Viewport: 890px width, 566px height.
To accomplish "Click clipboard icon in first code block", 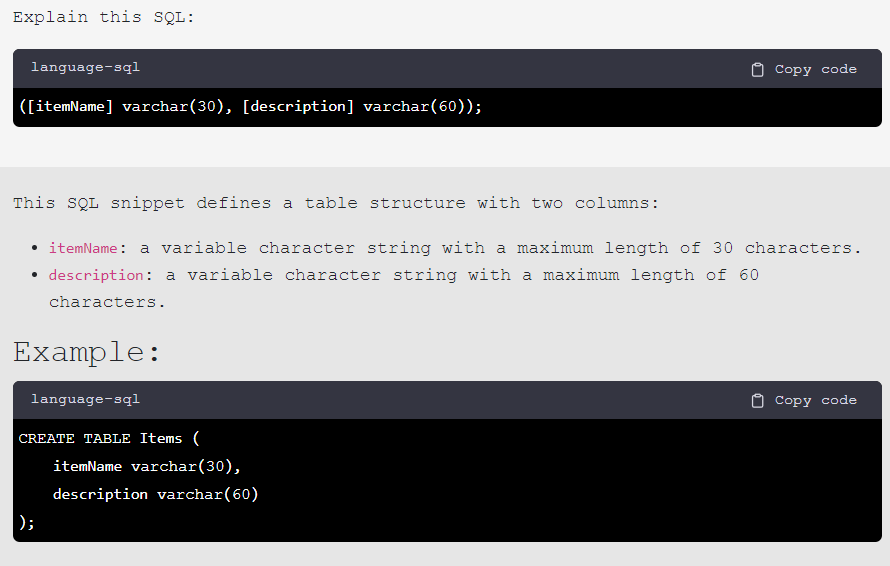I will (757, 69).
